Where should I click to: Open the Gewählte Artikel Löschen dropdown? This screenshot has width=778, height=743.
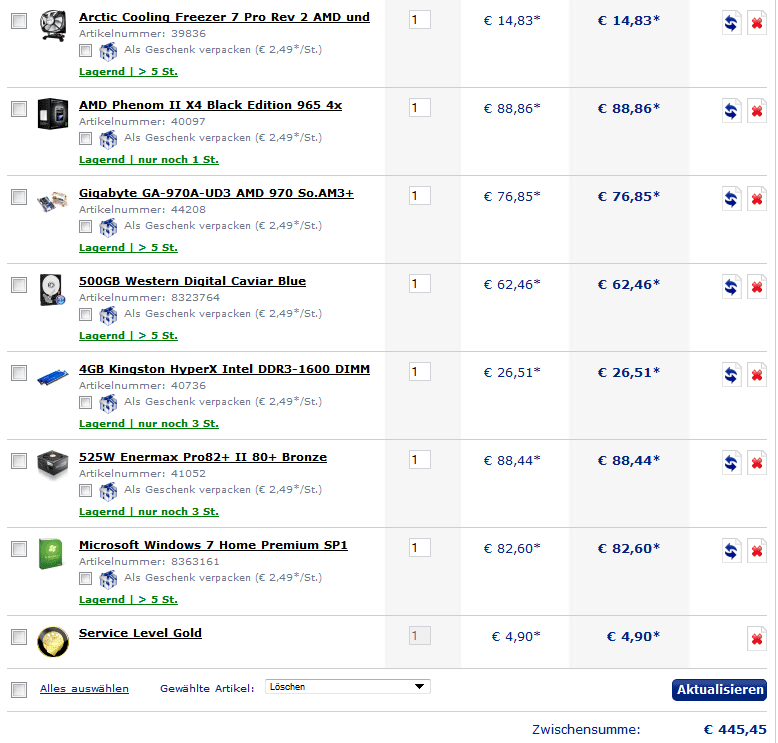tap(347, 687)
